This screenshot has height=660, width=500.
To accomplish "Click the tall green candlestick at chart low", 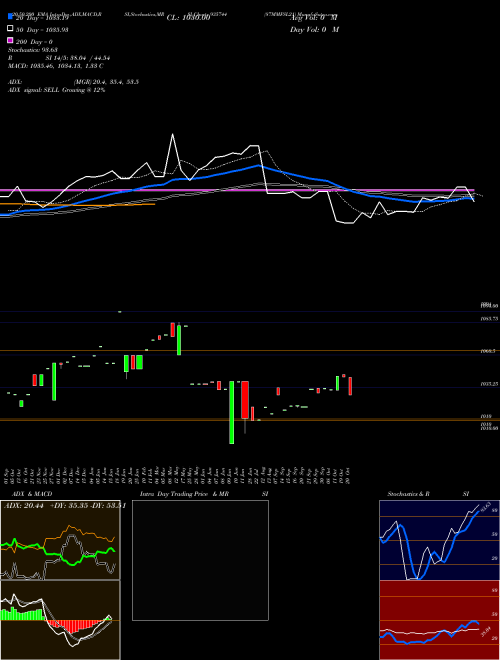I will [x=231, y=412].
